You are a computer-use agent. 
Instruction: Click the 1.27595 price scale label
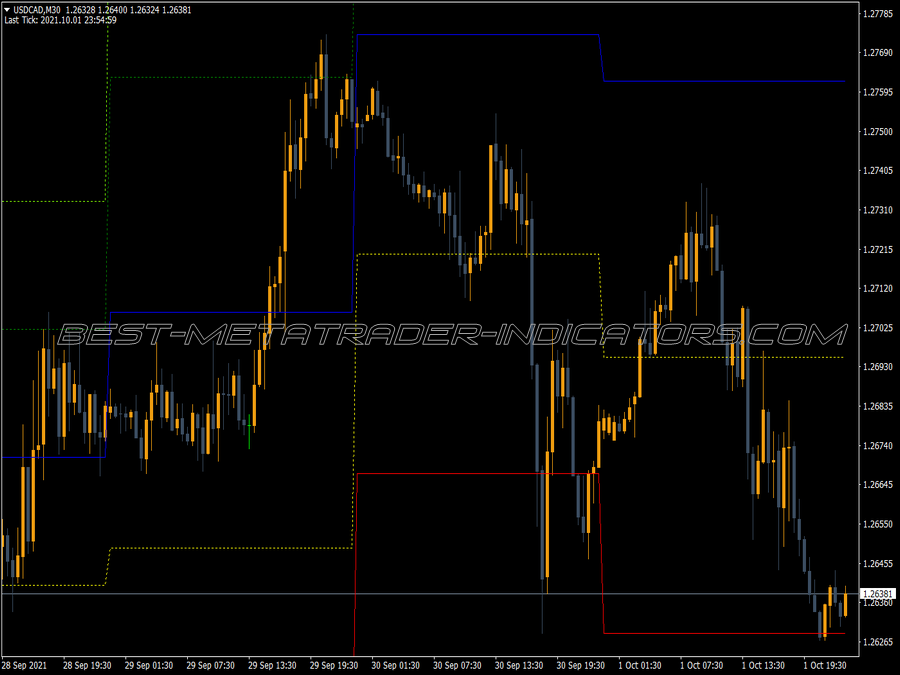pos(878,92)
